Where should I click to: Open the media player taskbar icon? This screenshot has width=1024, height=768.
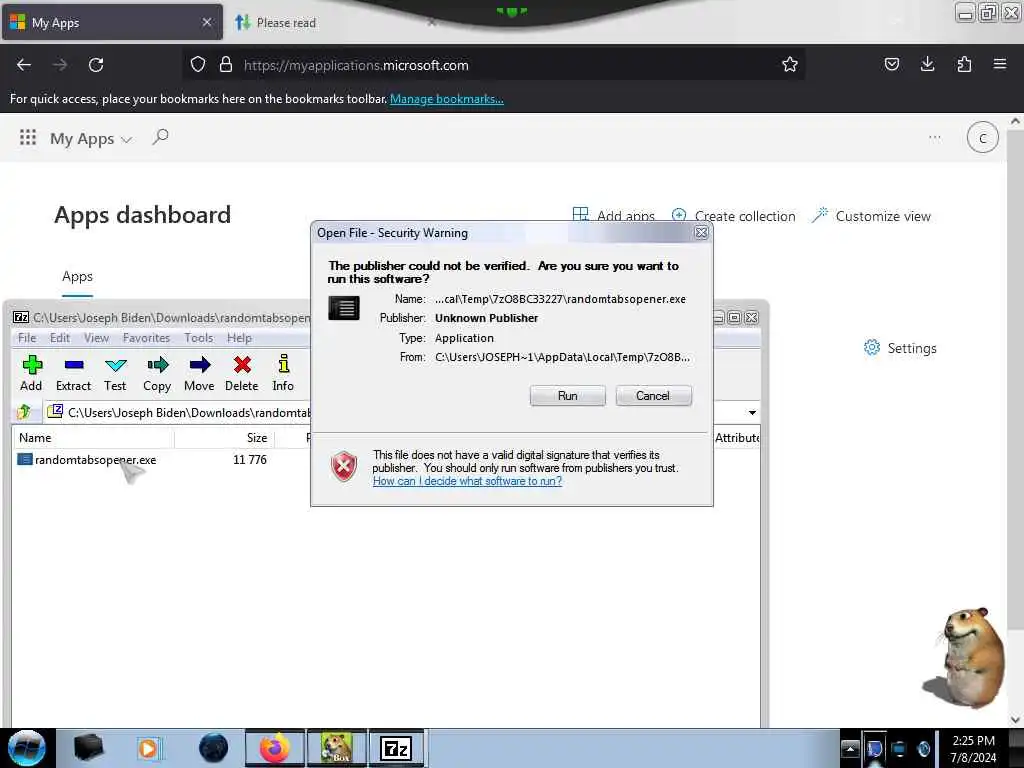click(x=149, y=748)
